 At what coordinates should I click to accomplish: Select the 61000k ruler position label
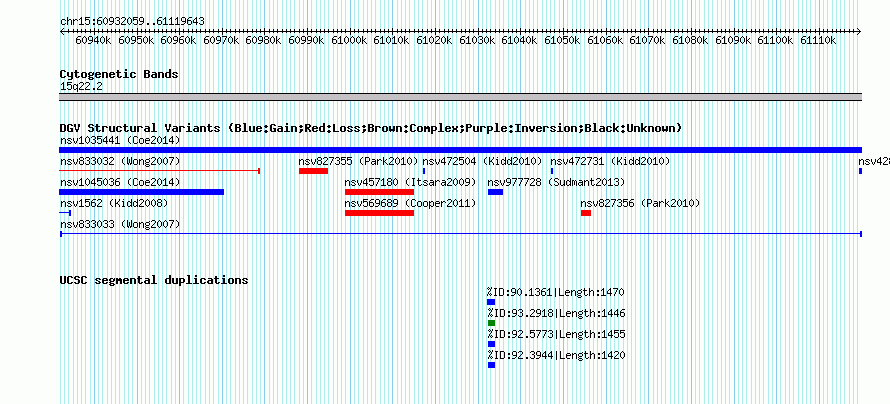point(350,41)
